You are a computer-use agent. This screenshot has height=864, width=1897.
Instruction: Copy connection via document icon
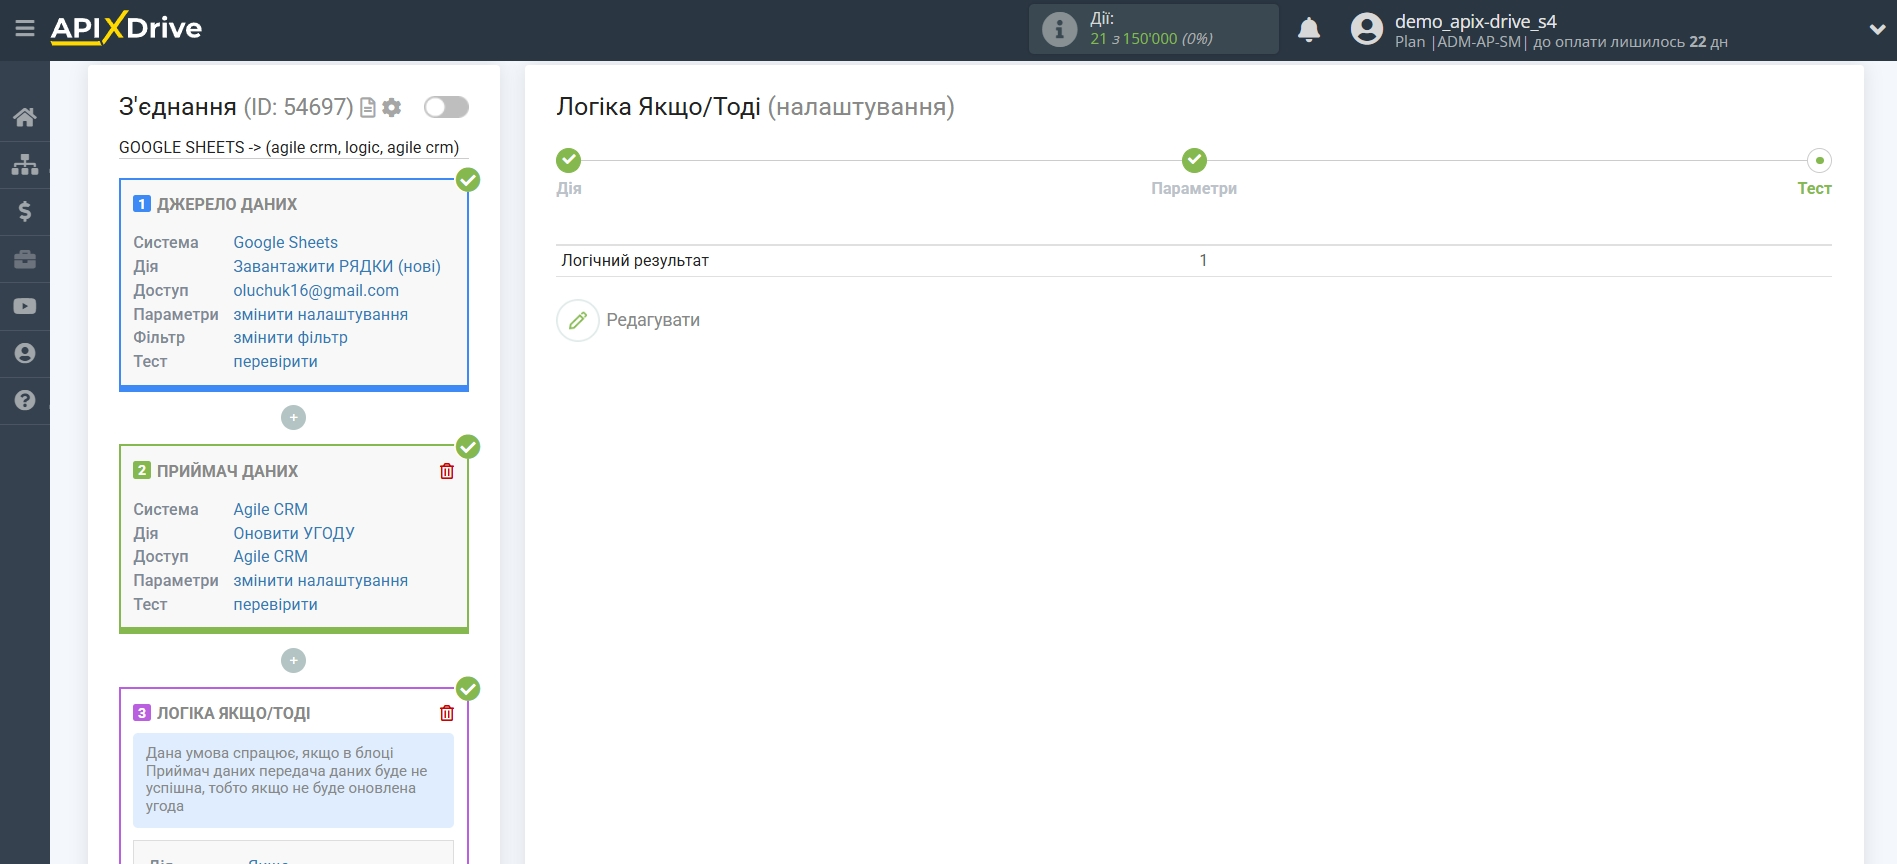(368, 107)
